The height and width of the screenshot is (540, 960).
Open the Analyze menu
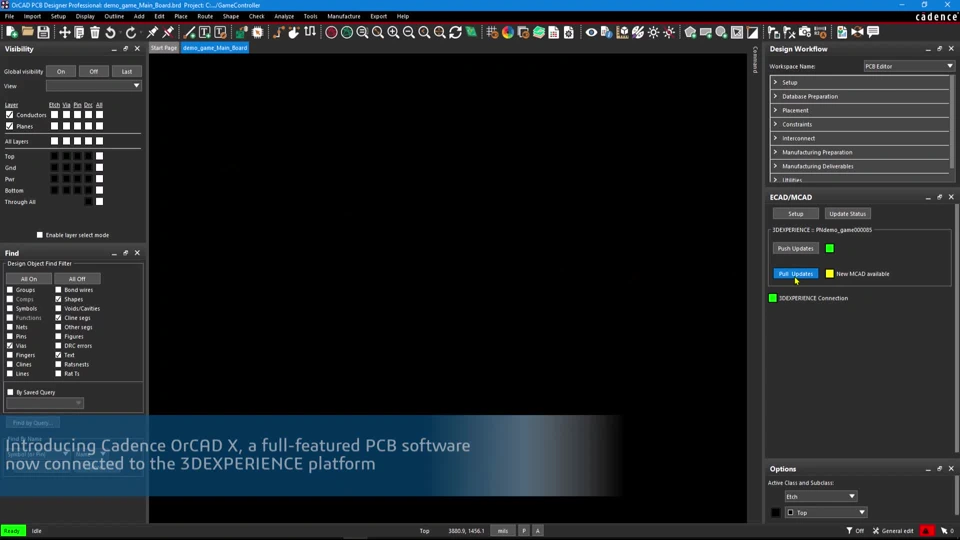click(x=284, y=17)
